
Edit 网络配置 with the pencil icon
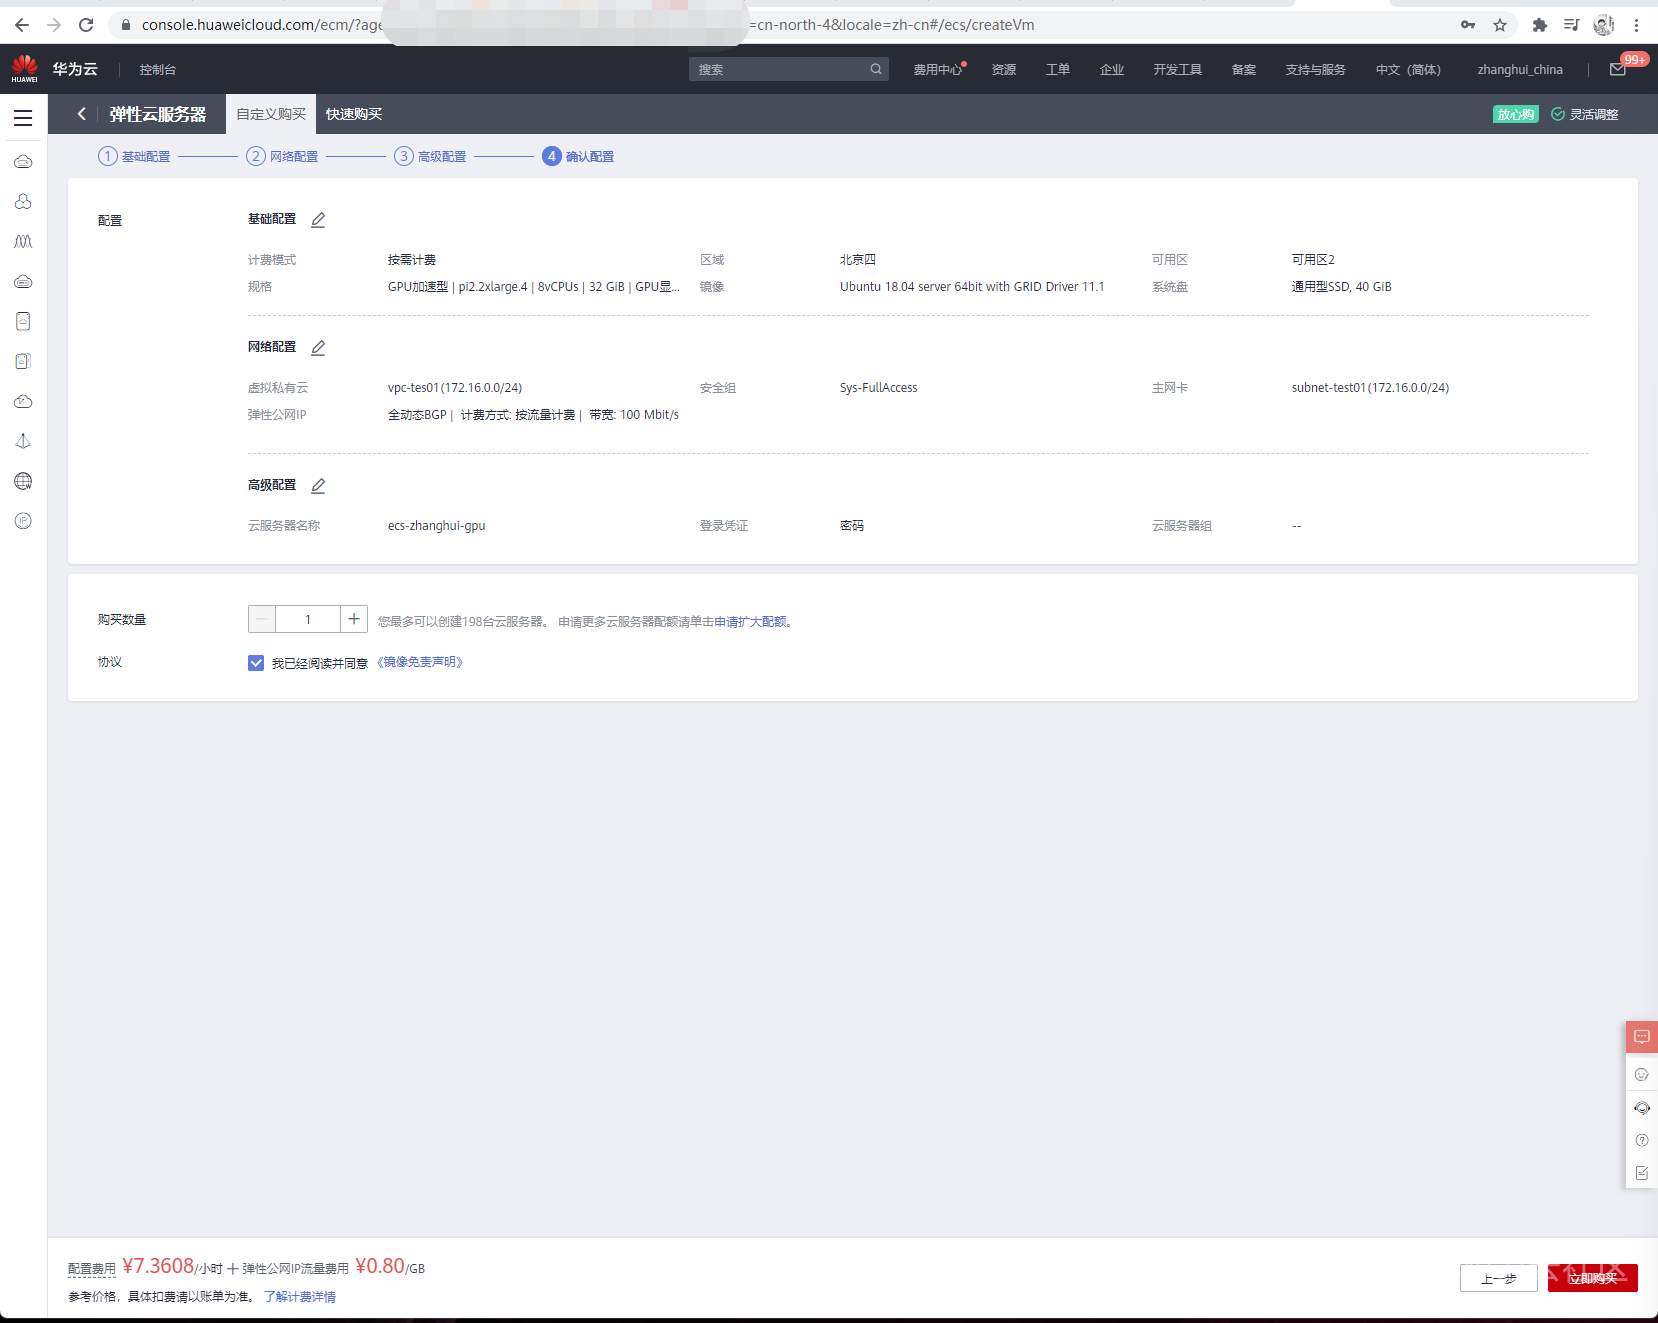[318, 348]
